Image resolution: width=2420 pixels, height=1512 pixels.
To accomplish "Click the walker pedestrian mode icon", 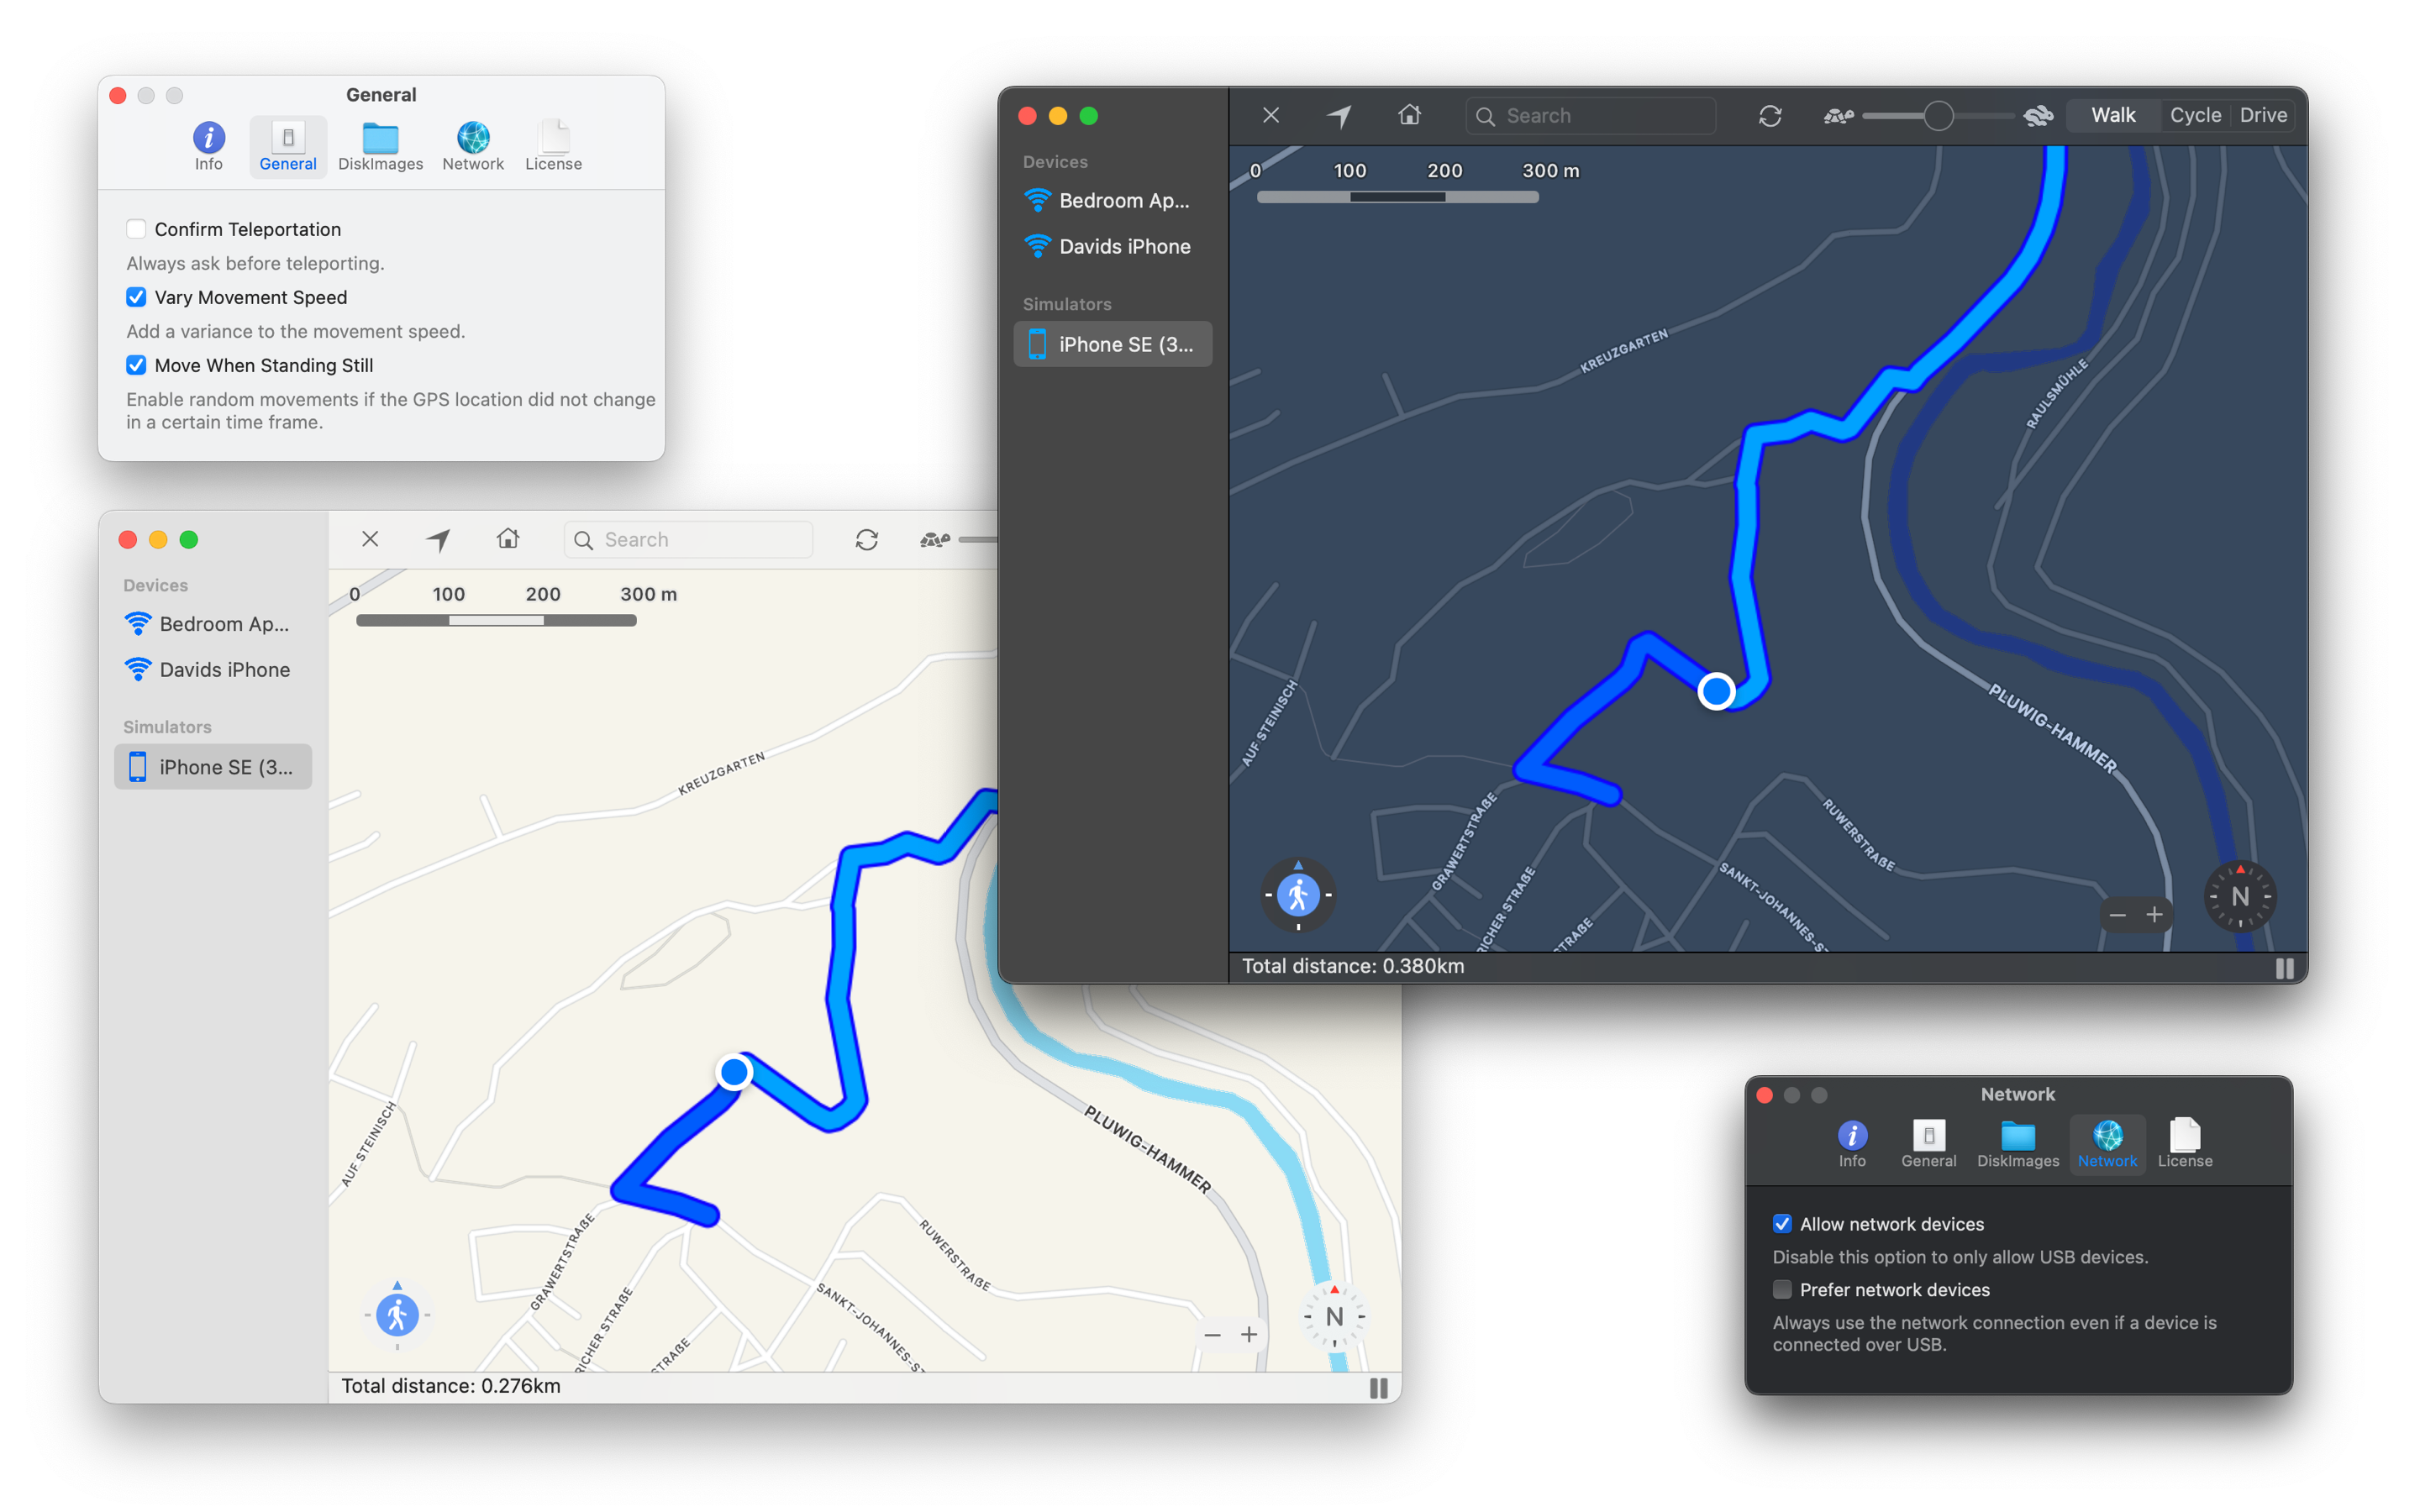I will (1300, 894).
